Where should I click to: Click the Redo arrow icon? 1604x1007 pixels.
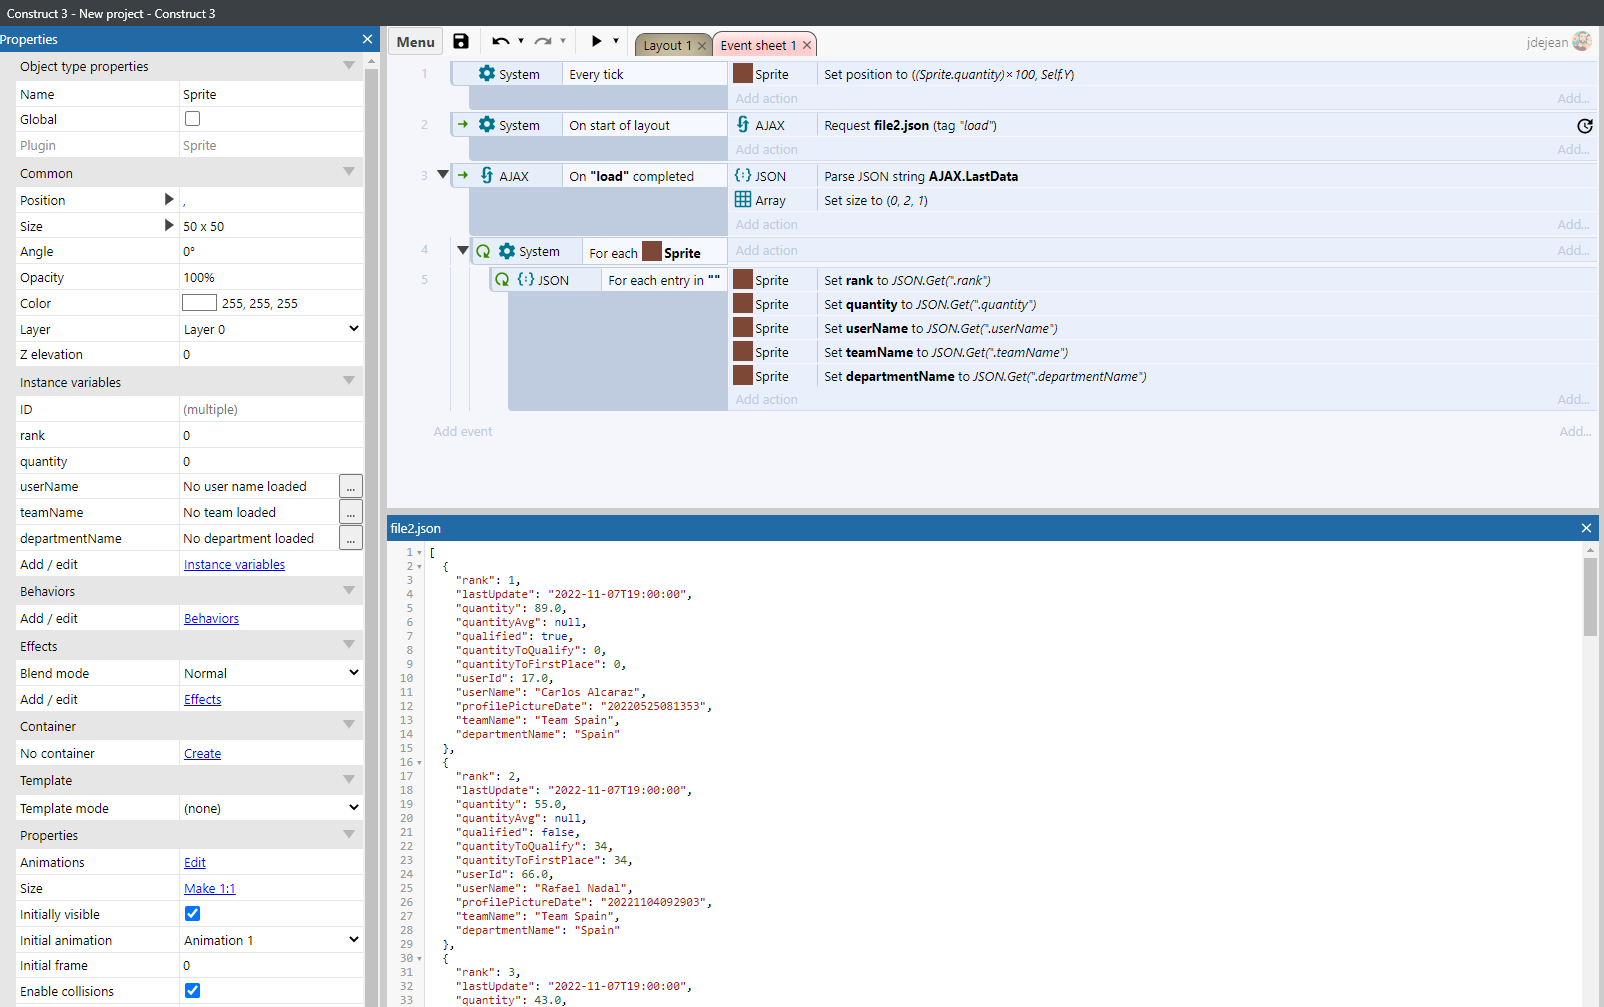(543, 41)
